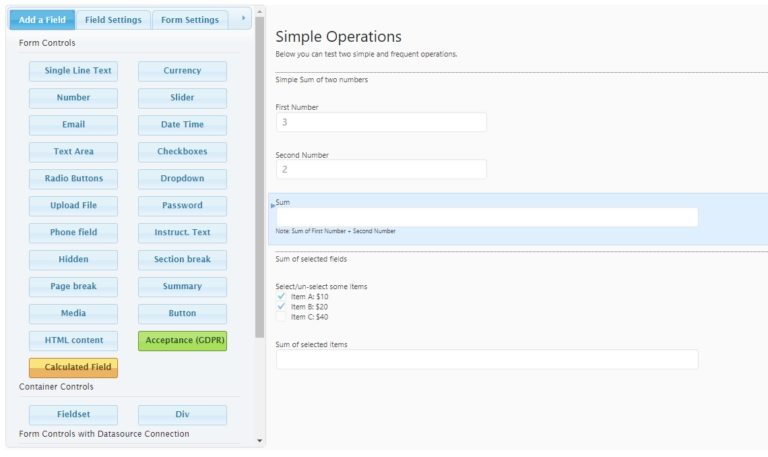The image size is (768, 457).
Task: Click the Below you can test description text
Action: [x=366, y=54]
